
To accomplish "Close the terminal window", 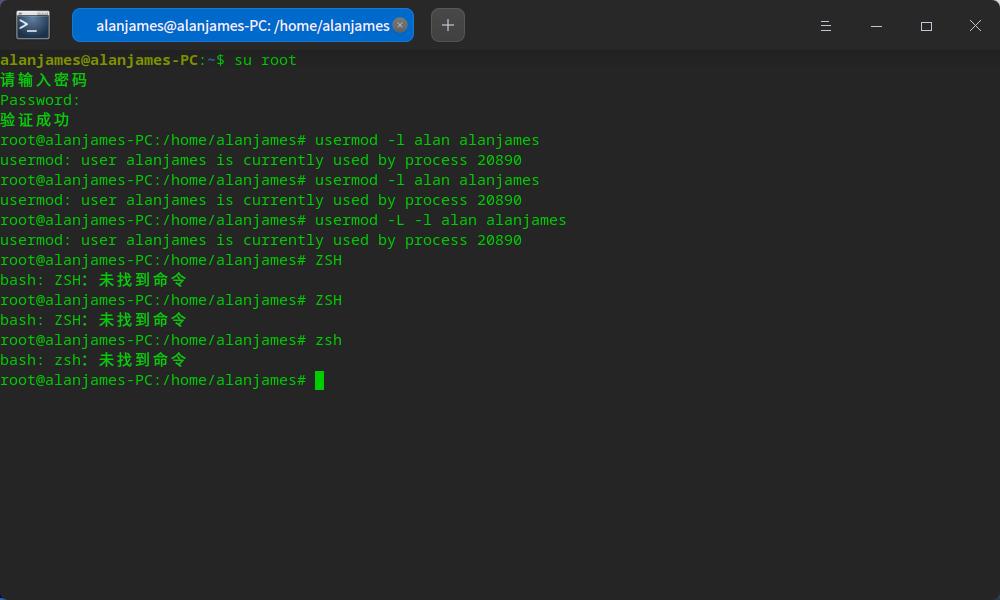I will (x=975, y=26).
